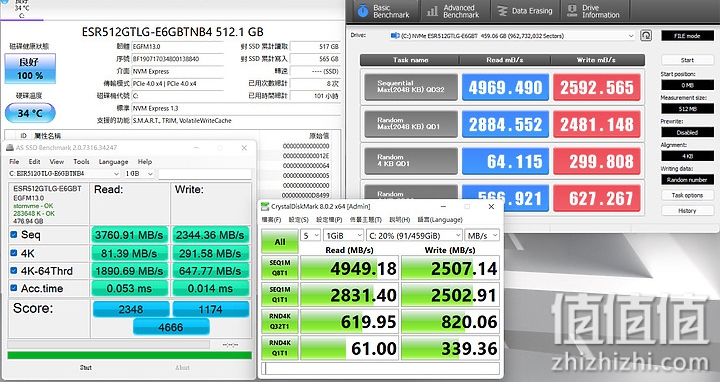
Task: Open the AS SSD Language menu
Action: [x=113, y=162]
